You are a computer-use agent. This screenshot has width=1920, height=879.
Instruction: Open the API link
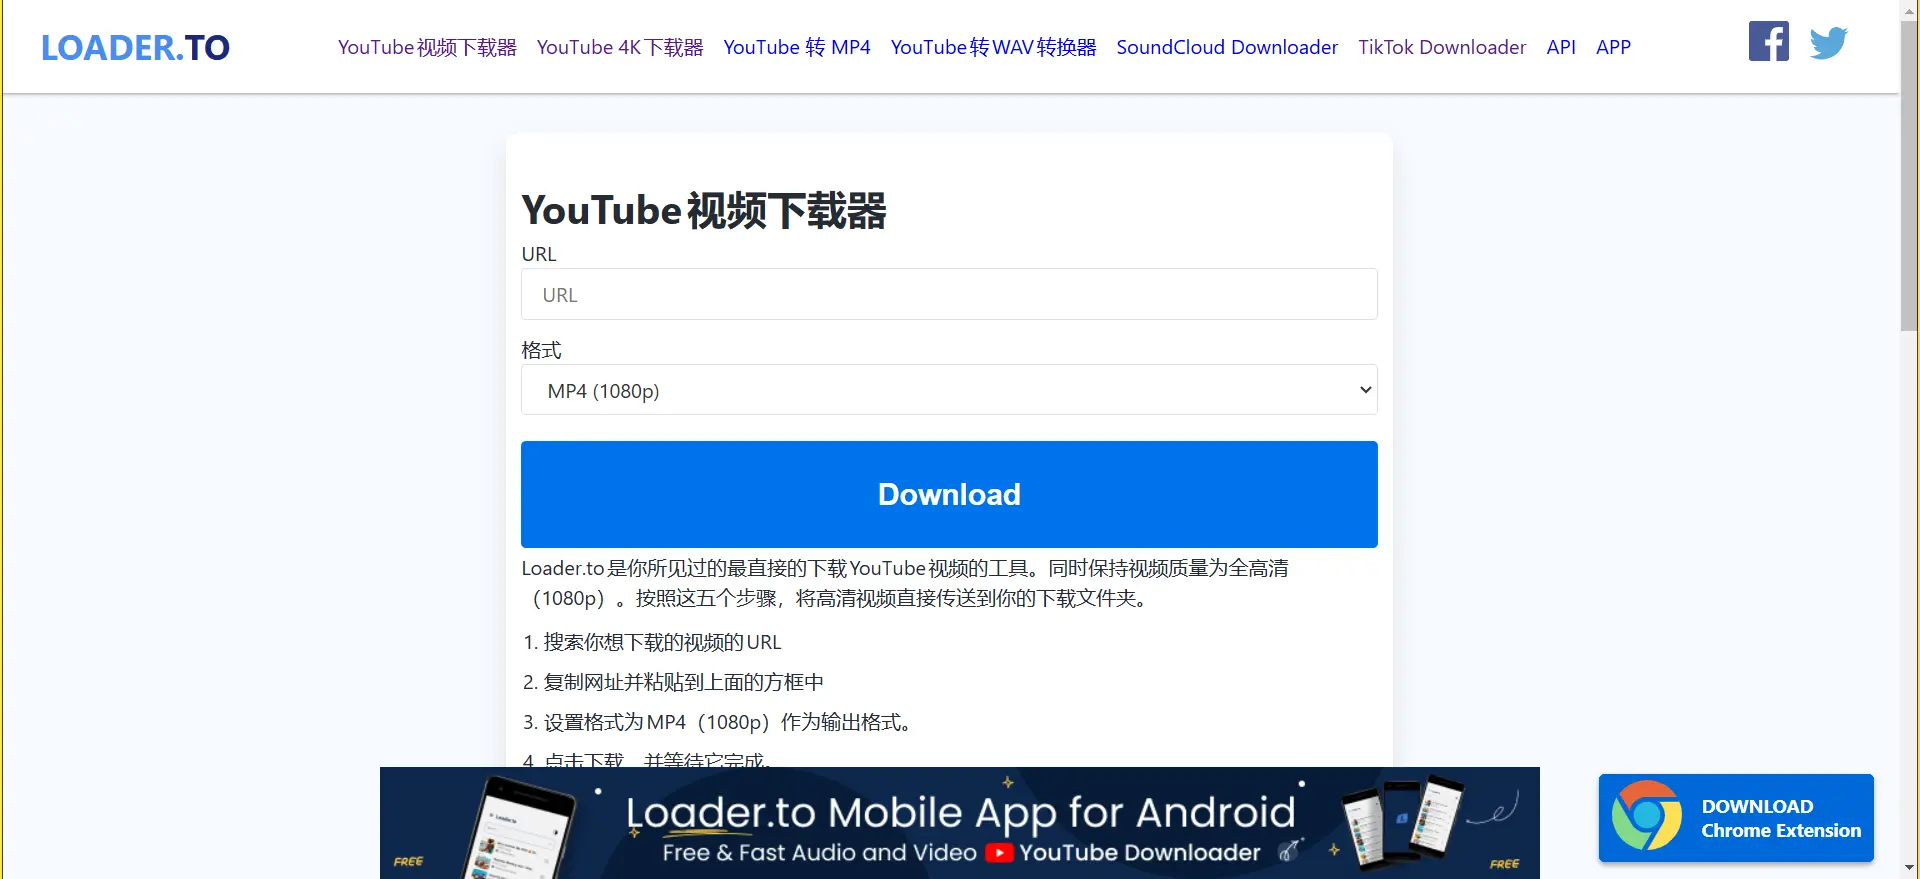(1561, 47)
